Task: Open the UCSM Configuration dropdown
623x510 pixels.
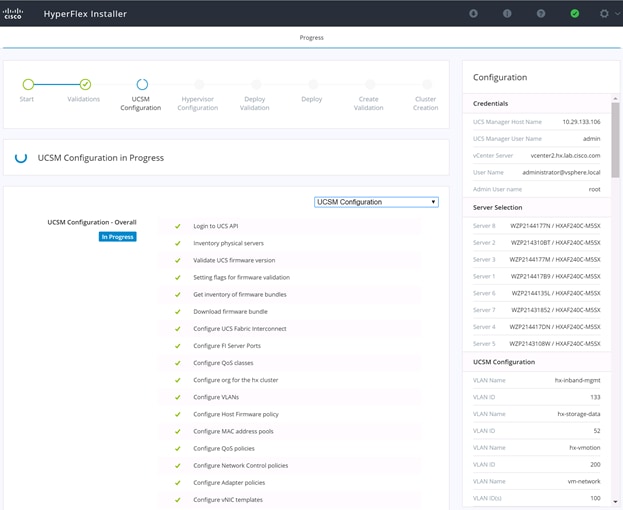Action: [x=376, y=202]
